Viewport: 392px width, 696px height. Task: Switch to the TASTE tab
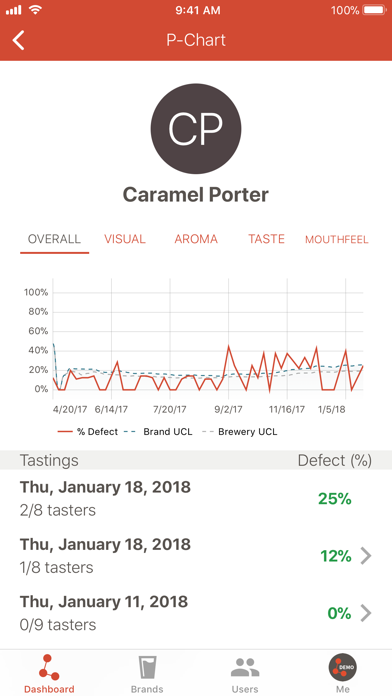point(266,239)
